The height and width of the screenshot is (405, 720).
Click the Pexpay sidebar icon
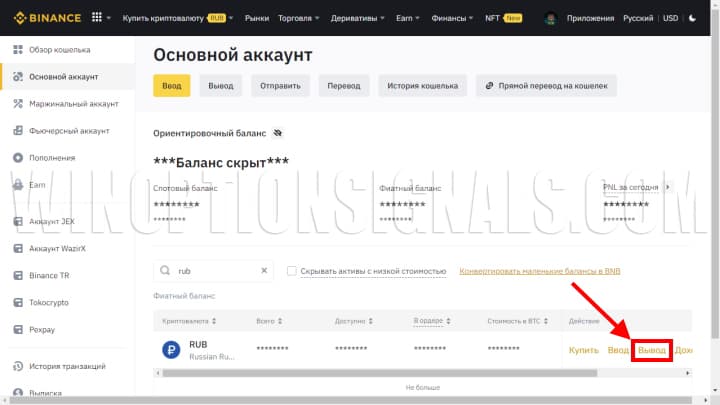click(x=18, y=330)
